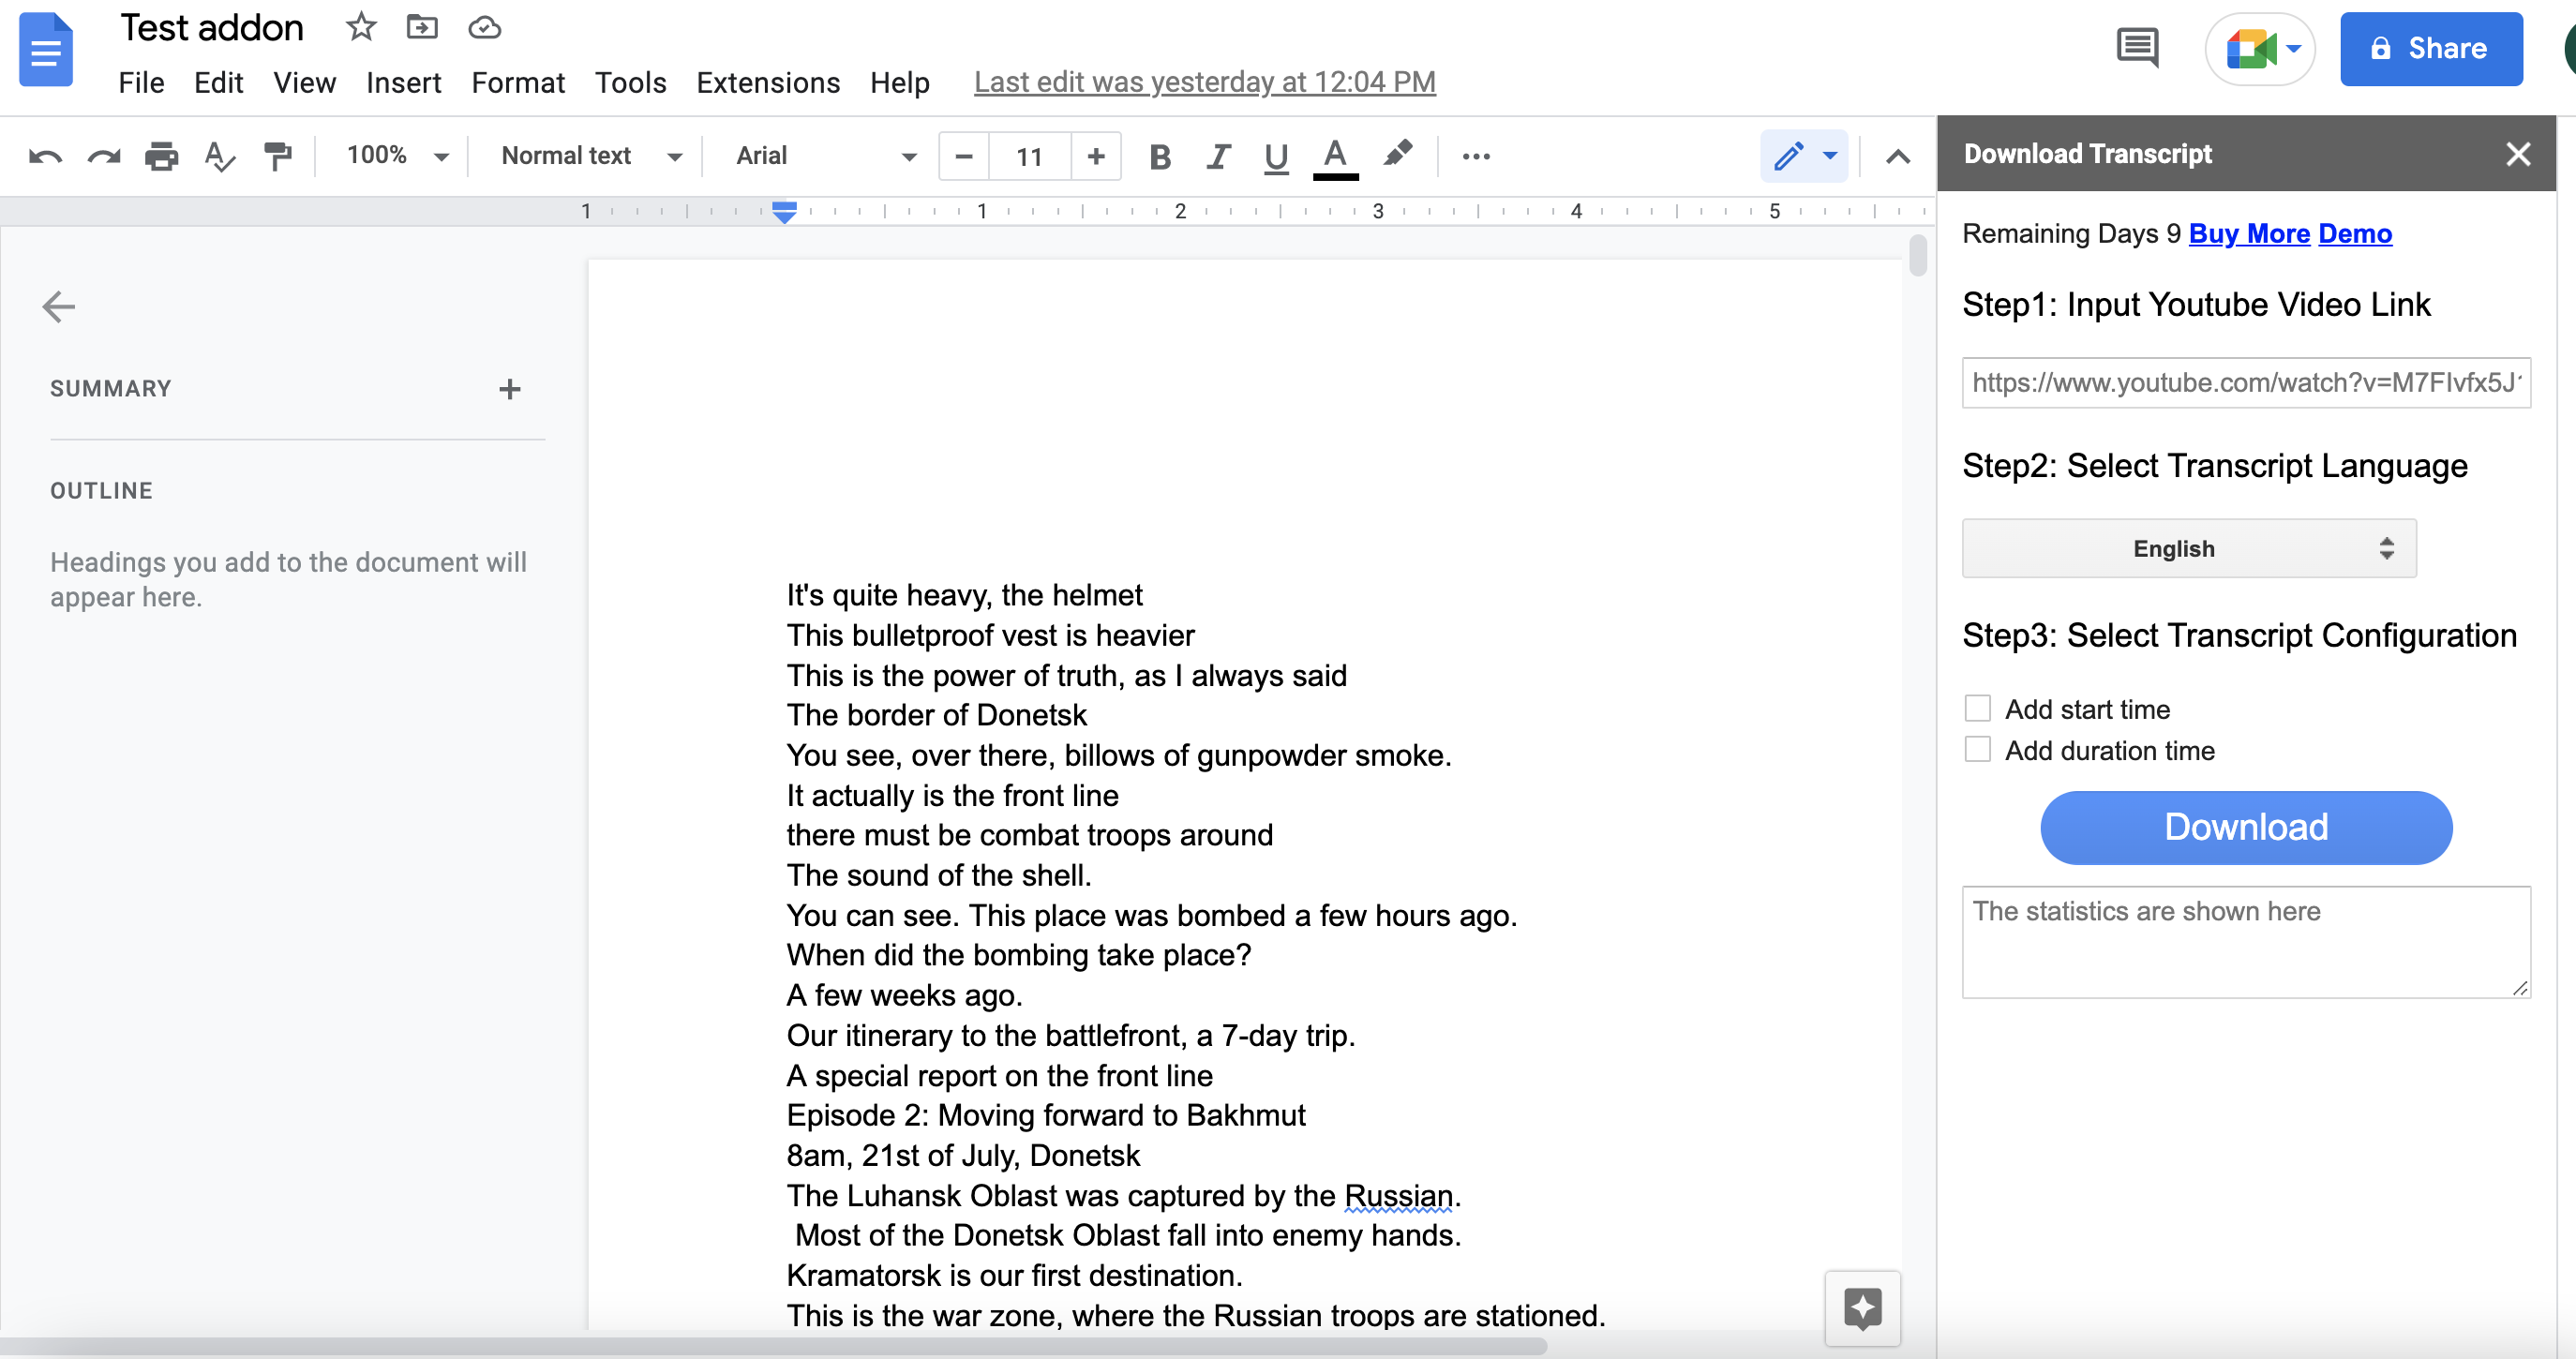Click the move to folder icon

(422, 27)
